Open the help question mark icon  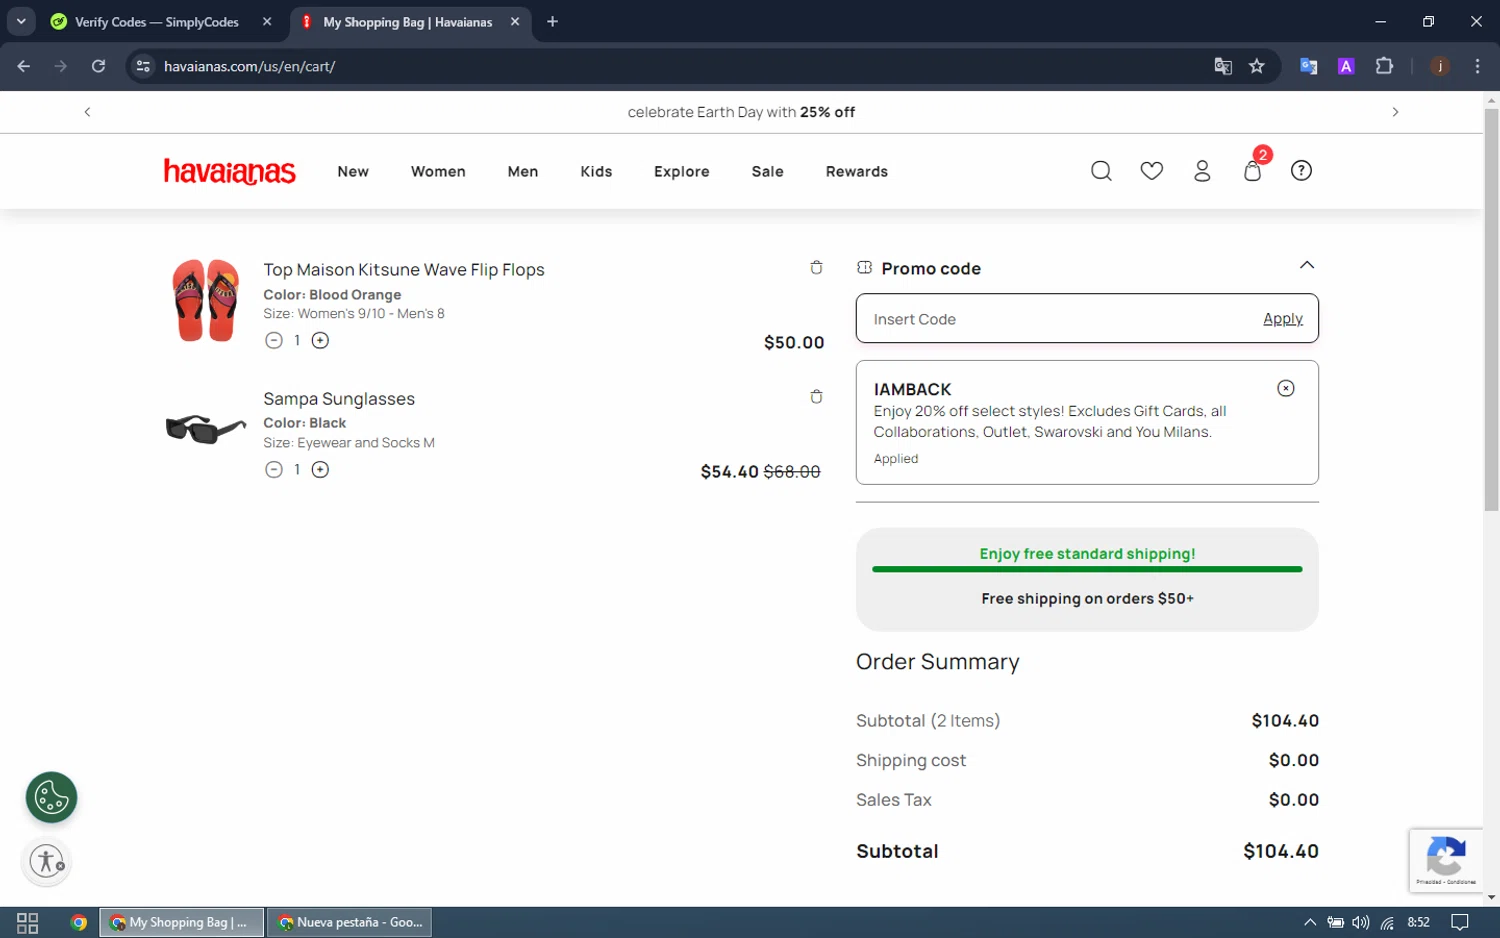[1301, 171]
